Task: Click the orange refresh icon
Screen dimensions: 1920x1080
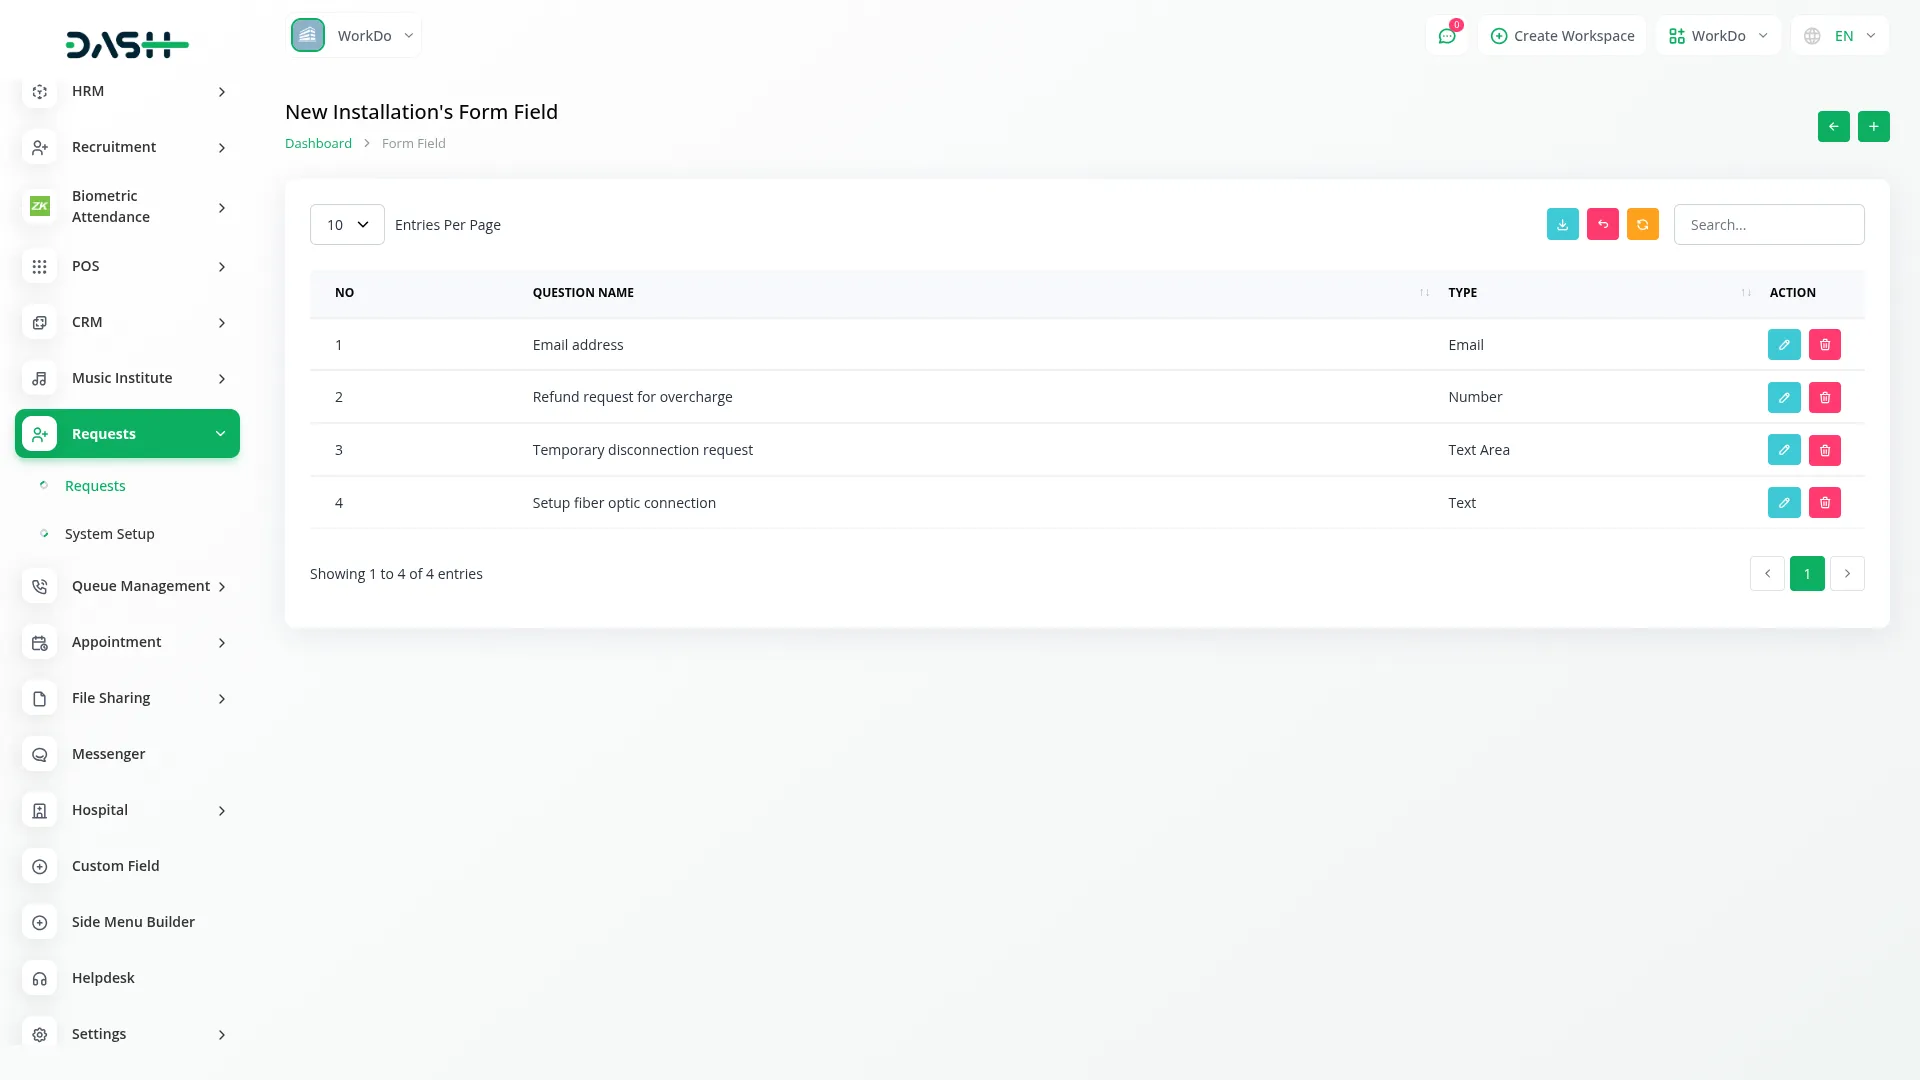Action: [1642, 224]
